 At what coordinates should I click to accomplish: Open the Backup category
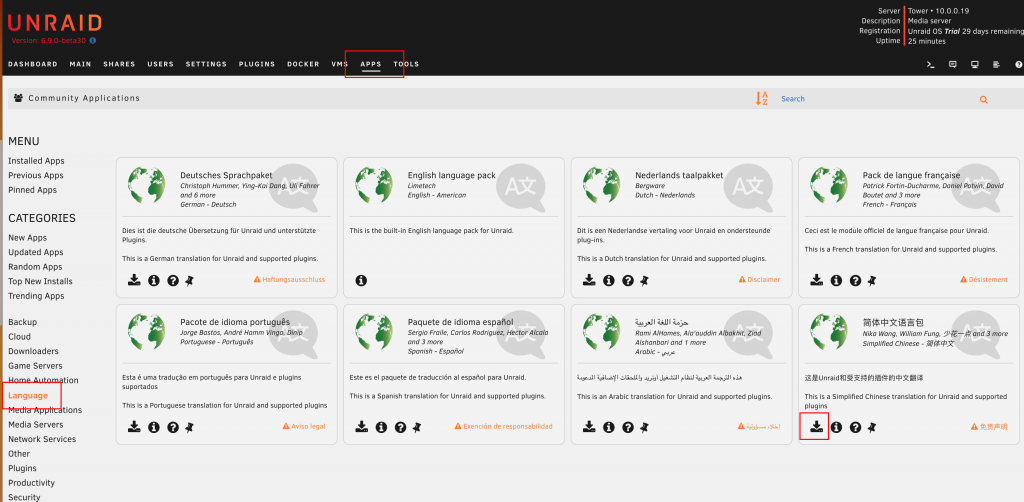tap(23, 322)
